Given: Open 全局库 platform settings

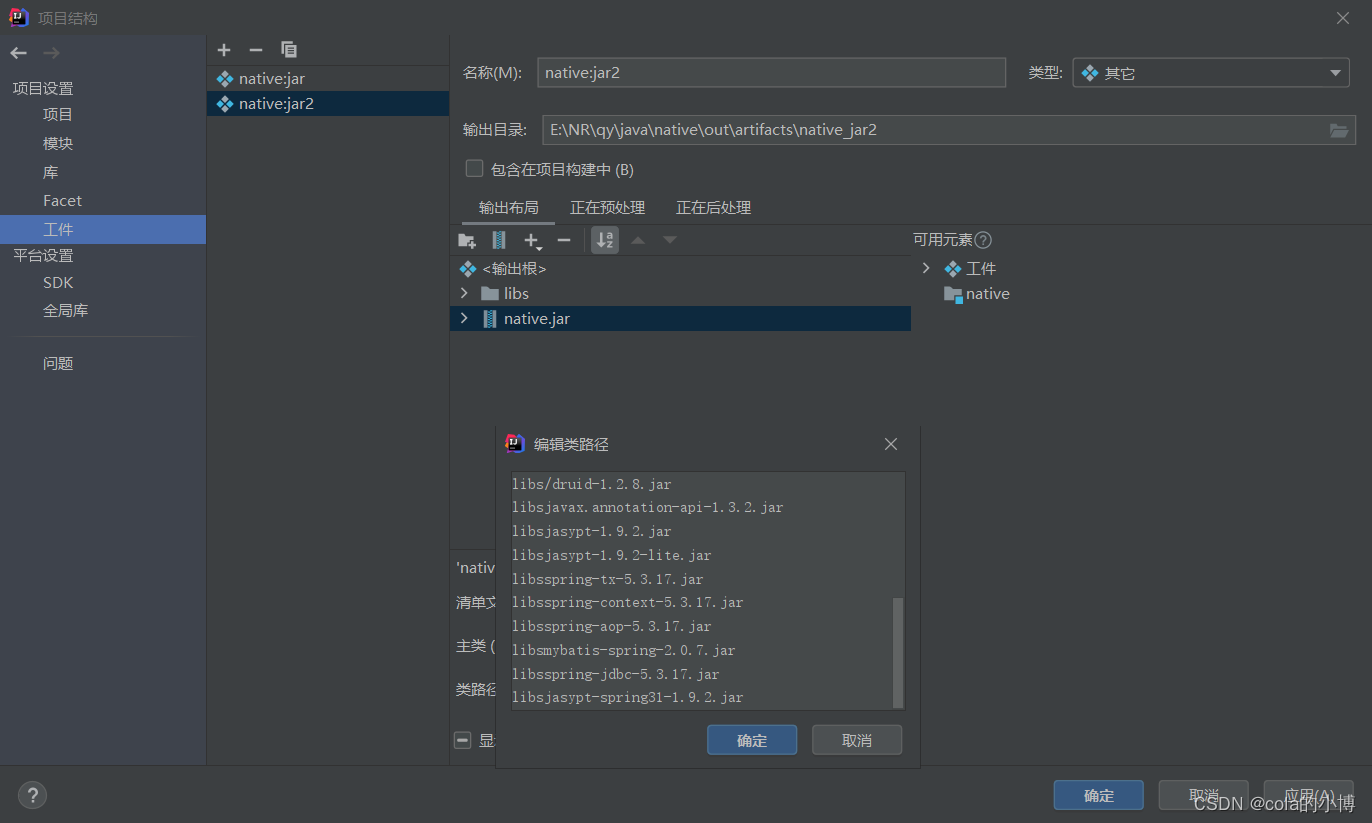Looking at the screenshot, I should [65, 311].
